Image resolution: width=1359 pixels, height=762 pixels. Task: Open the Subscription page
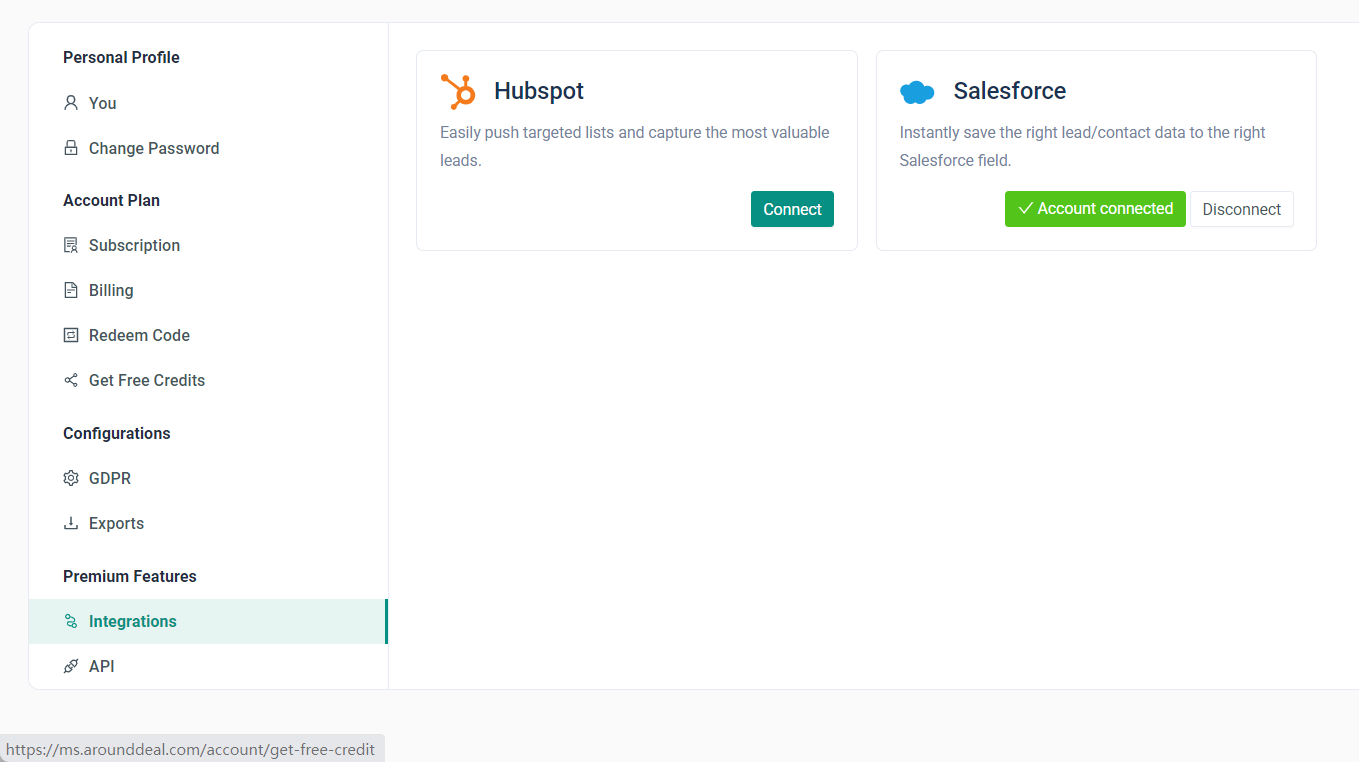point(134,245)
